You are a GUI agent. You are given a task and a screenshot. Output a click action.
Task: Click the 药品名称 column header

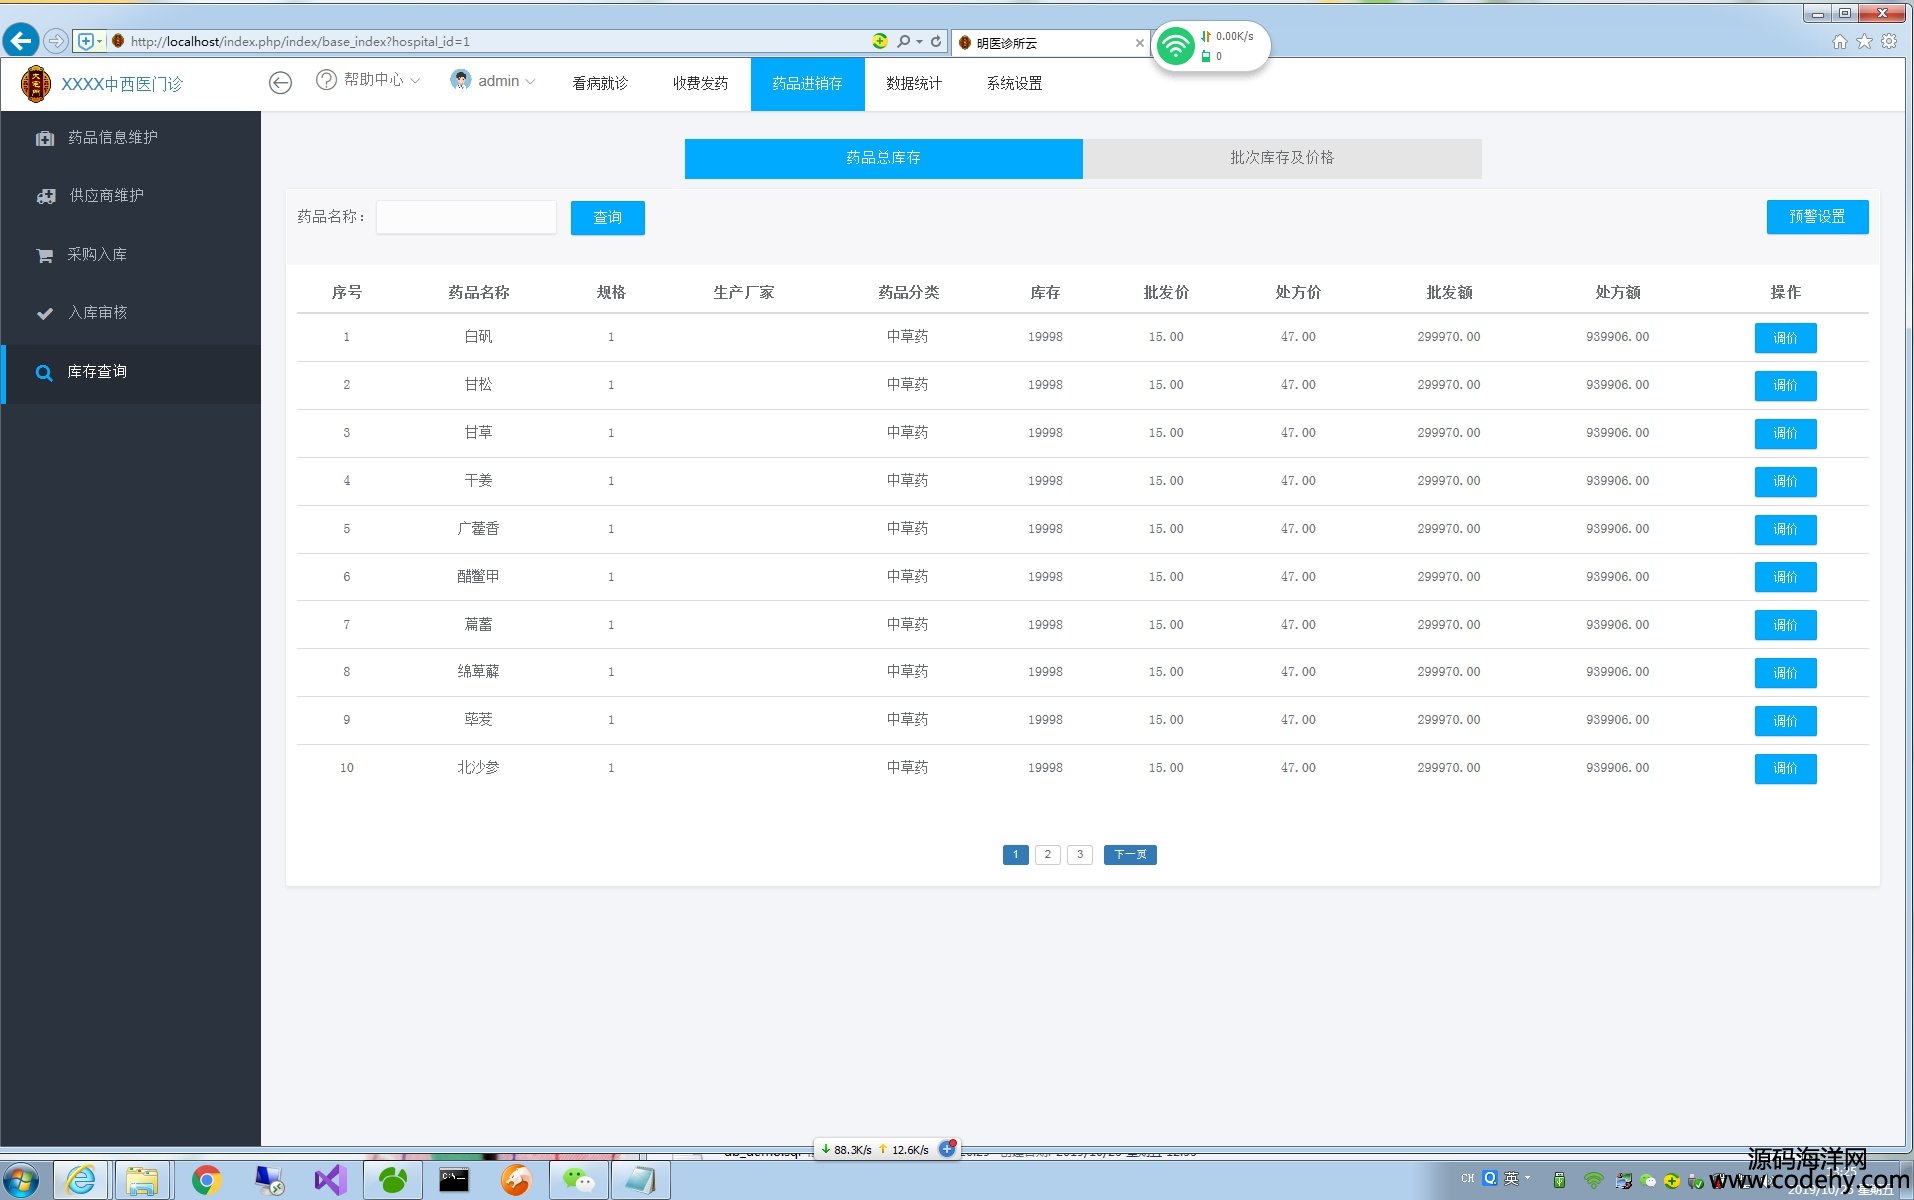(x=478, y=292)
